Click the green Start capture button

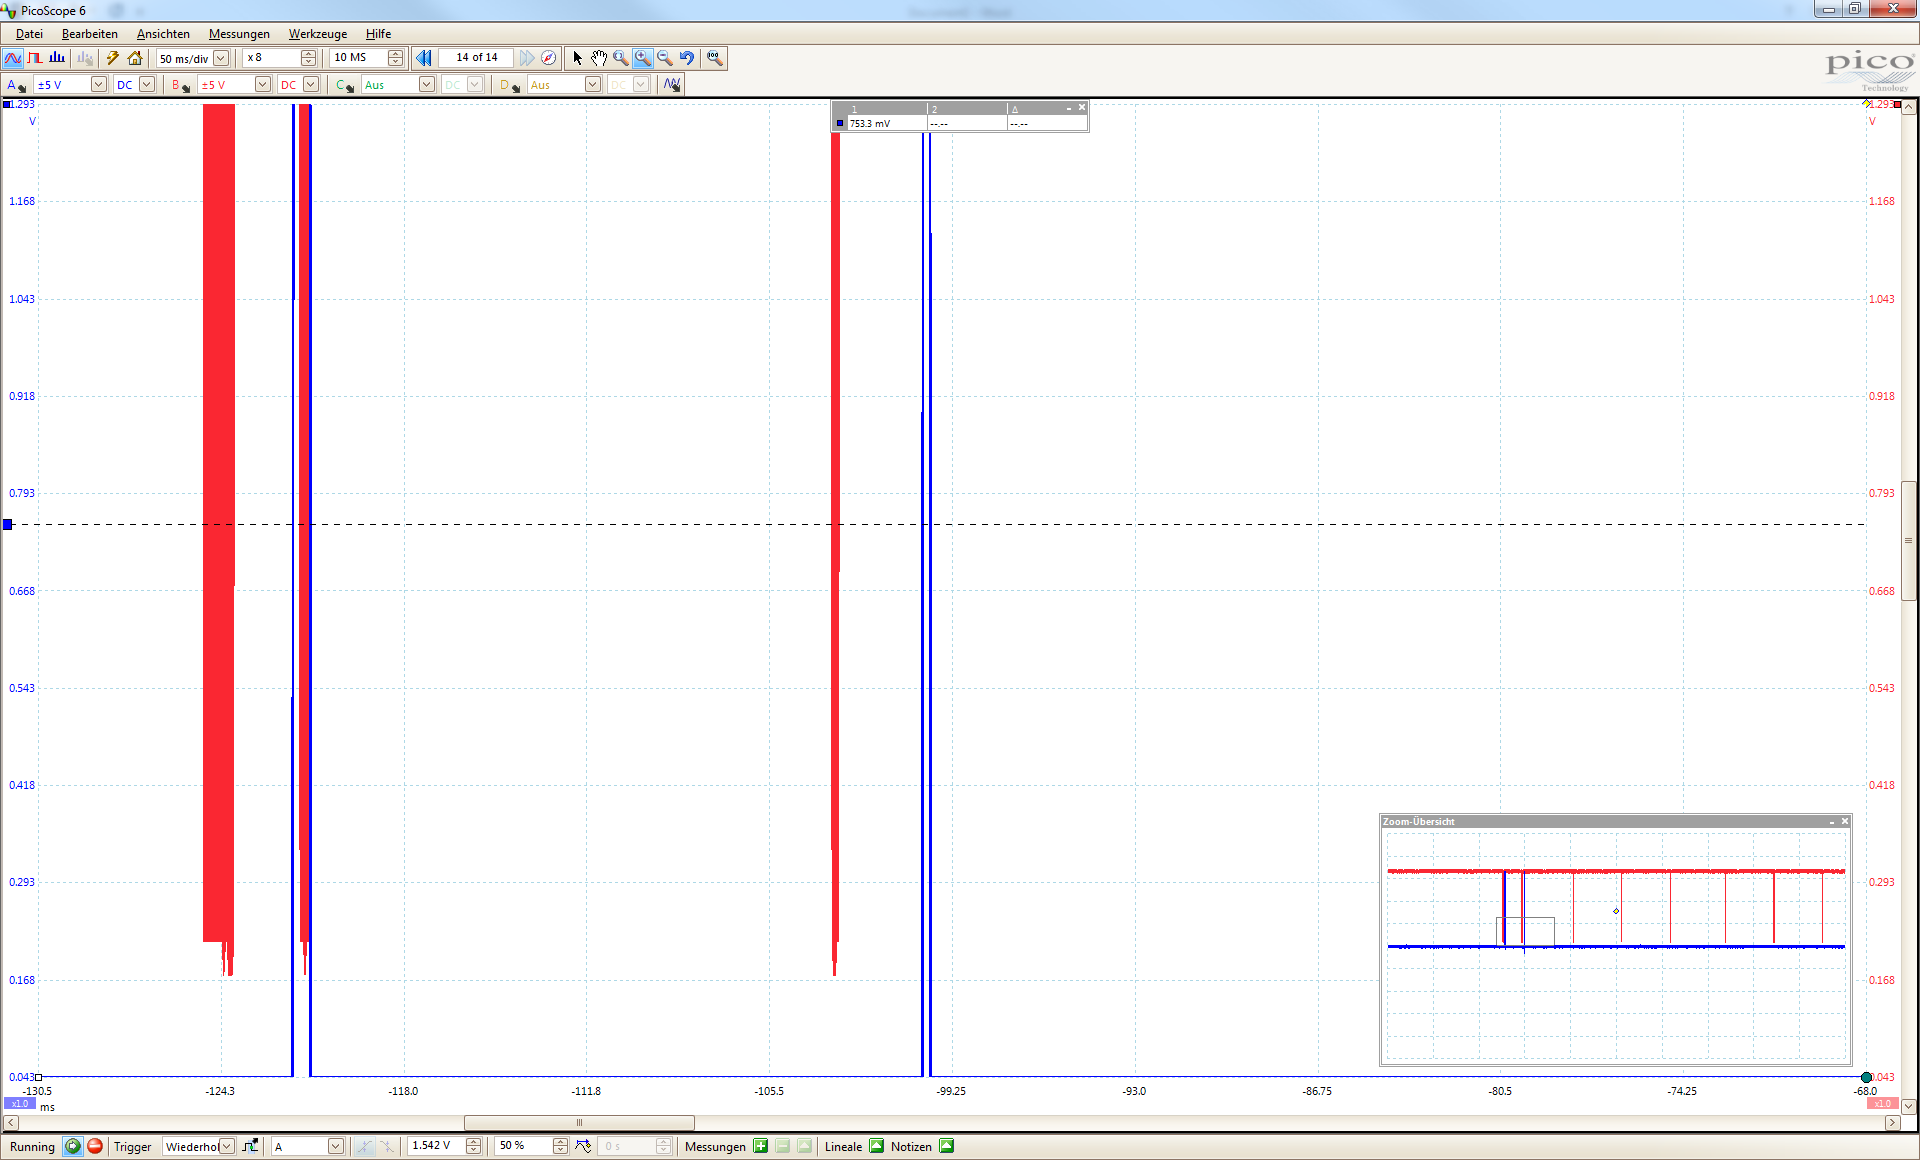tap(73, 1146)
